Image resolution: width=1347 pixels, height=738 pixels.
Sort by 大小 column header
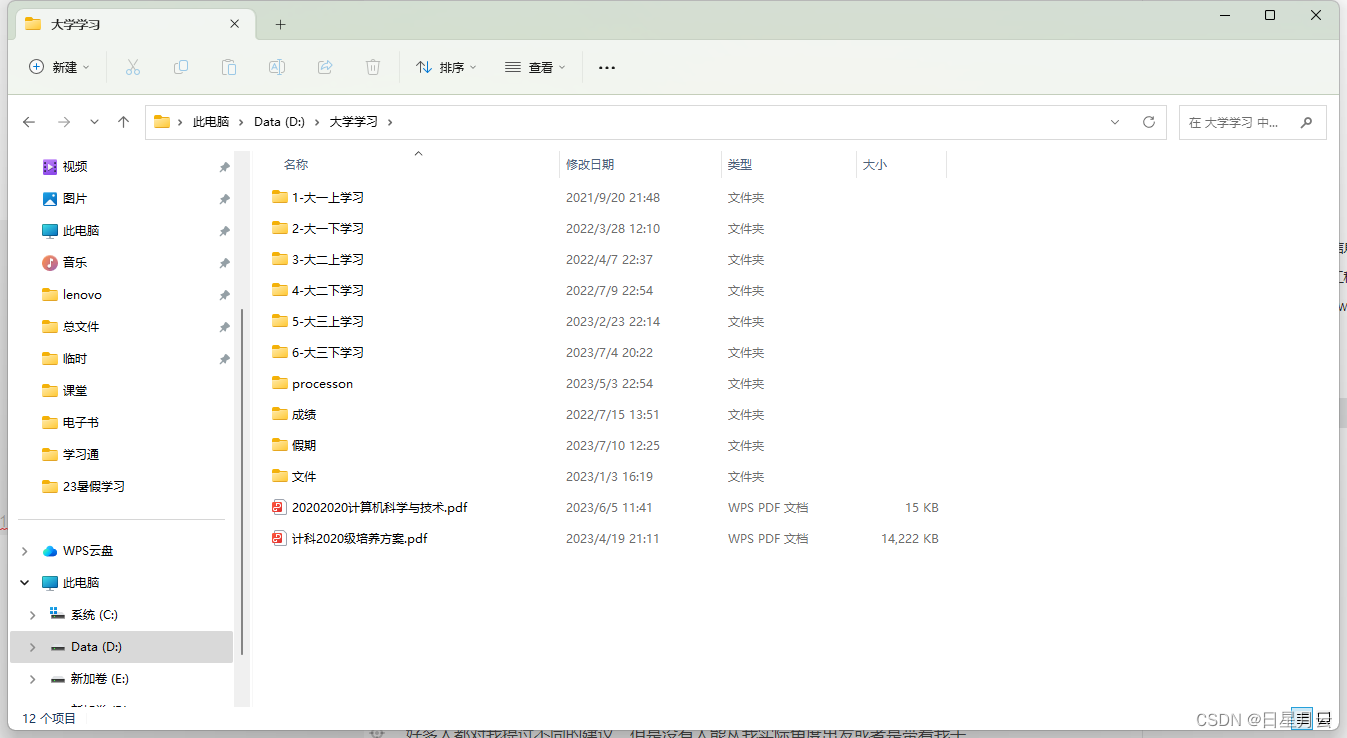[x=875, y=165]
